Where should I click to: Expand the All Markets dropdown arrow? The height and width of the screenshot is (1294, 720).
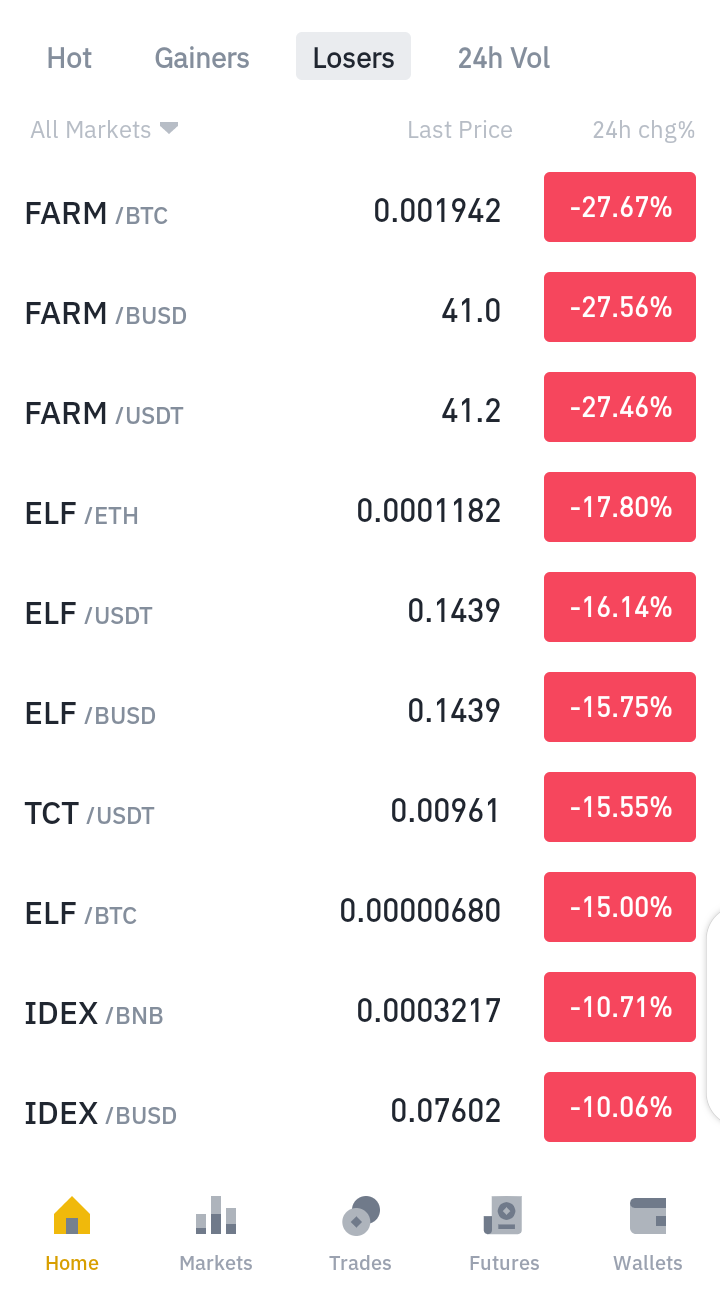[169, 129]
